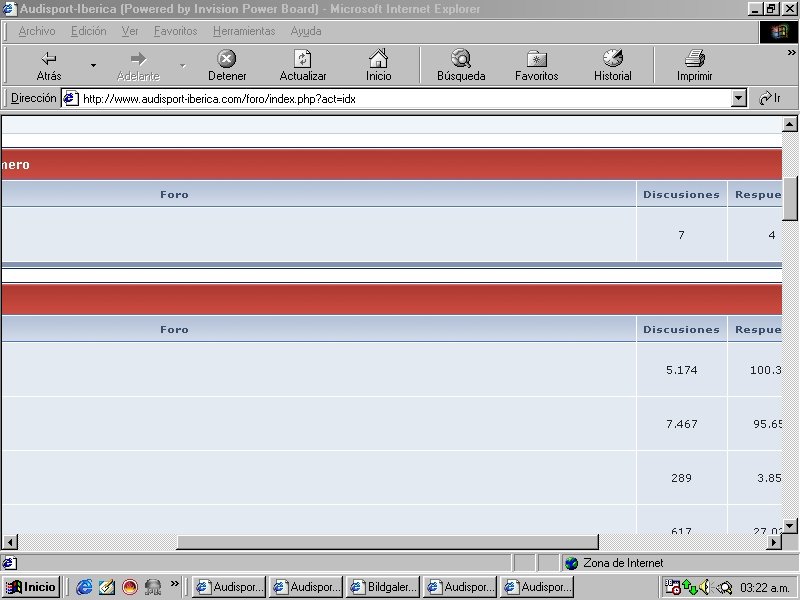Open the Windows Inicio start button

31,587
